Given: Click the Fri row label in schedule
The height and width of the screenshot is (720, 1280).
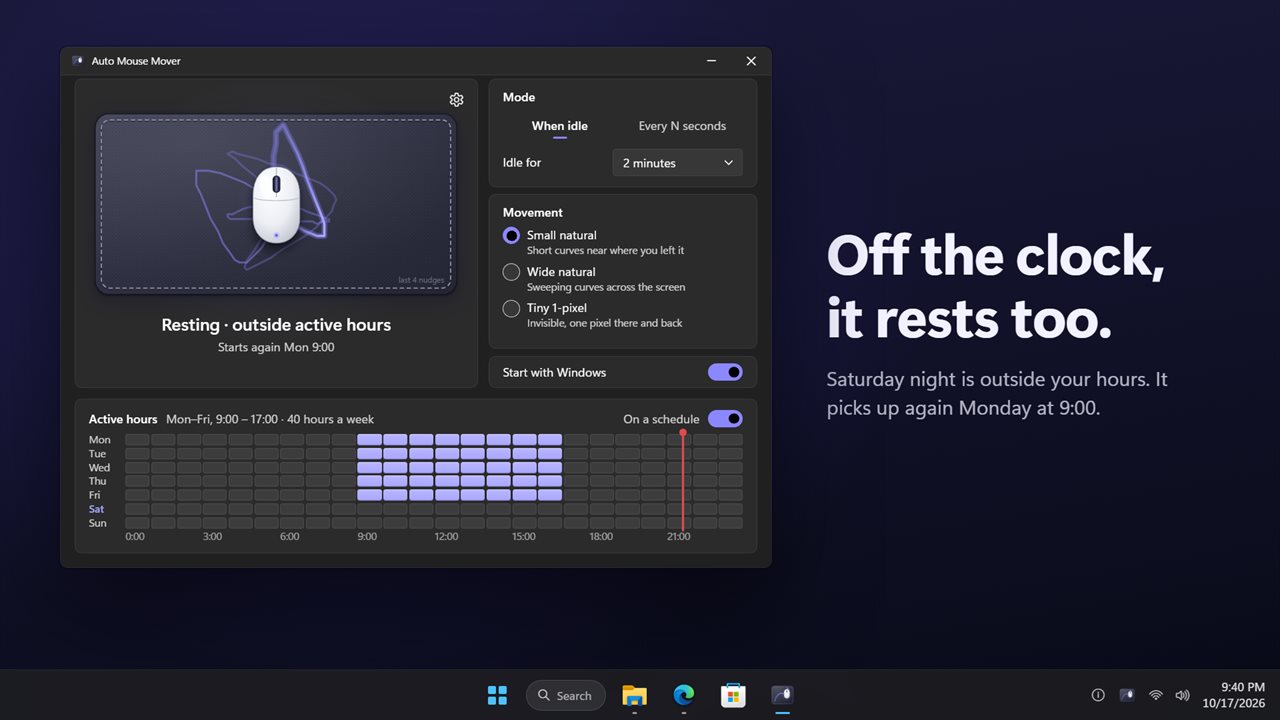Looking at the screenshot, I should click(95, 495).
